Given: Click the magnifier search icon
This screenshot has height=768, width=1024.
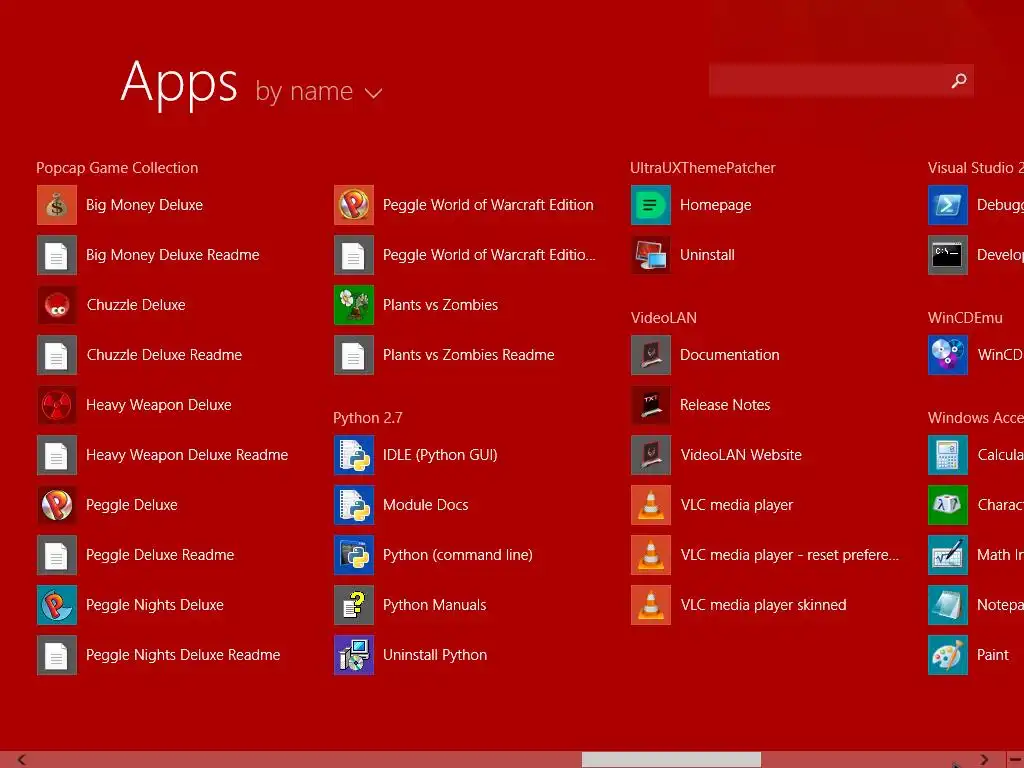Looking at the screenshot, I should (x=959, y=80).
